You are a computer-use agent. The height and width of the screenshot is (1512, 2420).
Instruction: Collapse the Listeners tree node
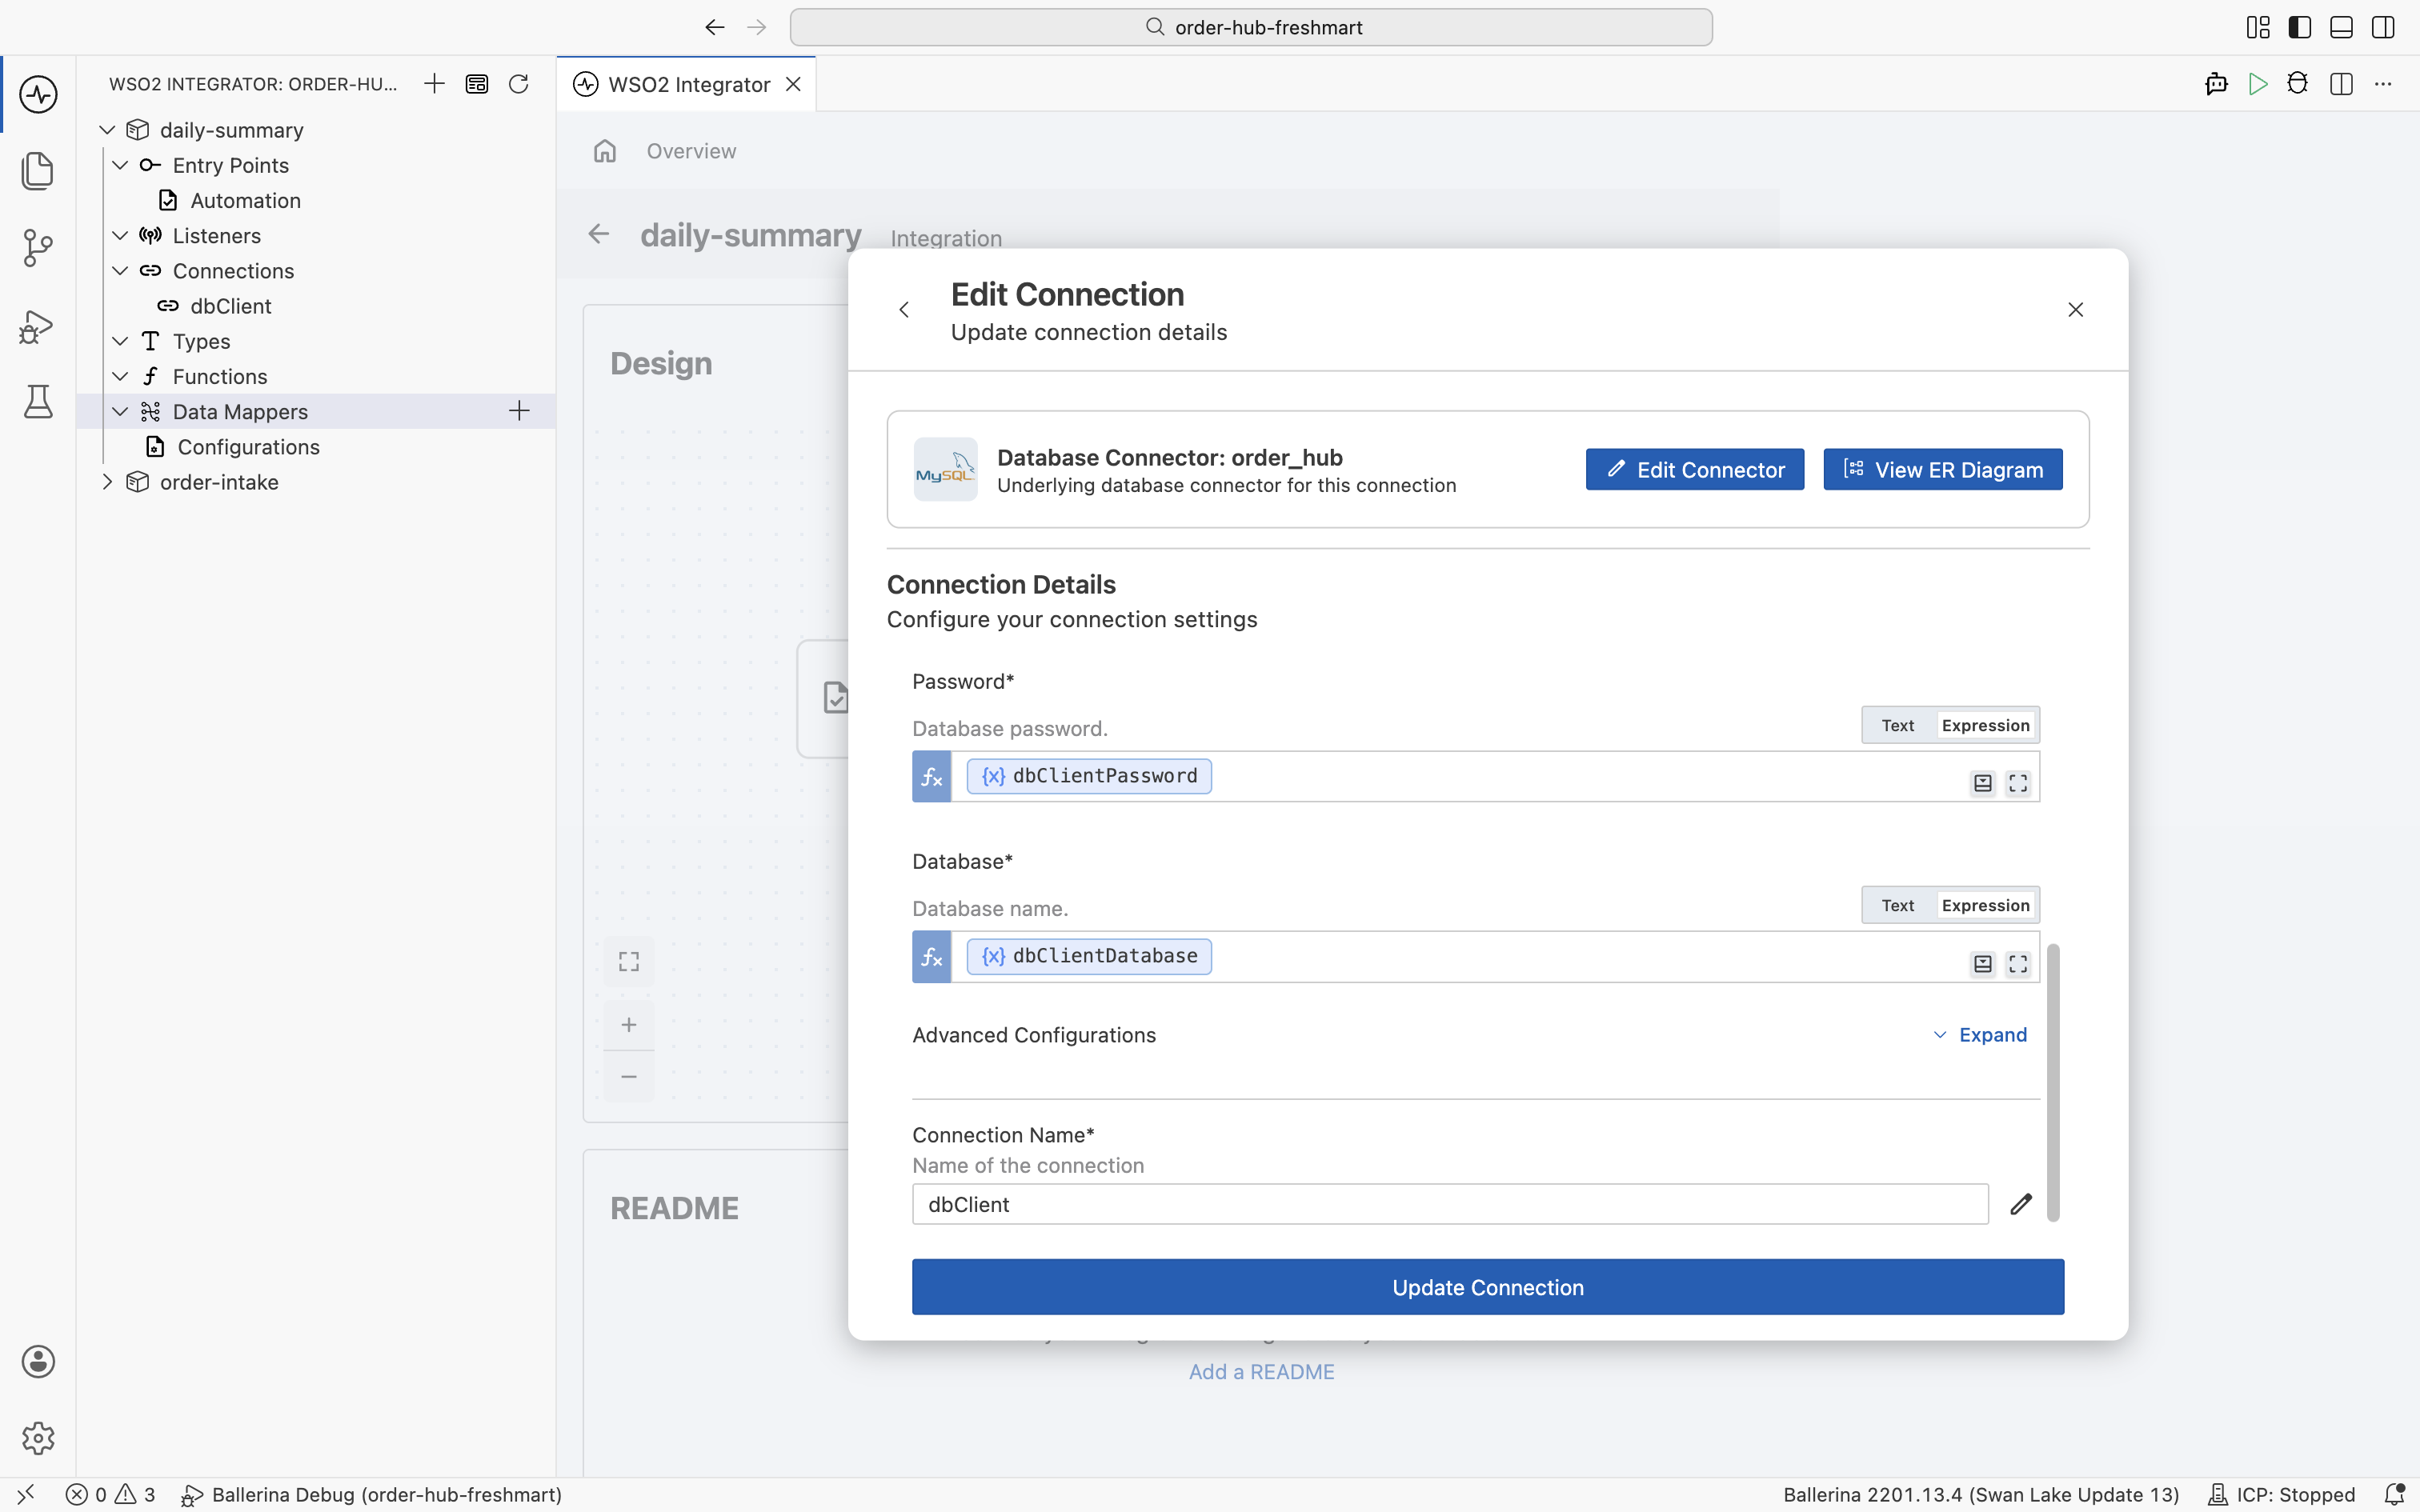pos(120,236)
